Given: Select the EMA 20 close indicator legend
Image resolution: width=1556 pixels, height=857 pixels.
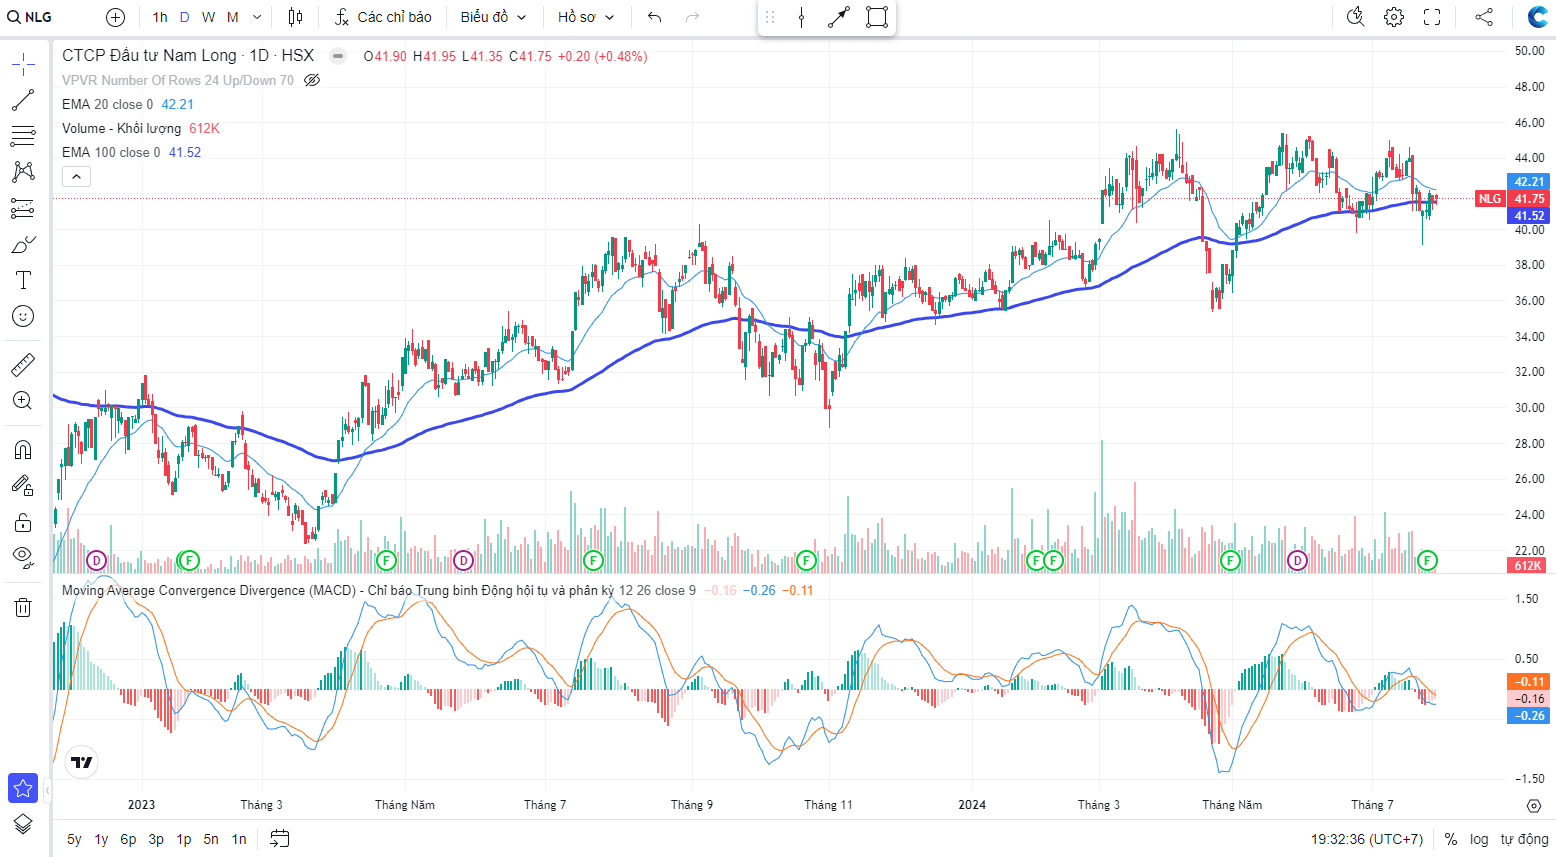Looking at the screenshot, I should click(x=108, y=104).
